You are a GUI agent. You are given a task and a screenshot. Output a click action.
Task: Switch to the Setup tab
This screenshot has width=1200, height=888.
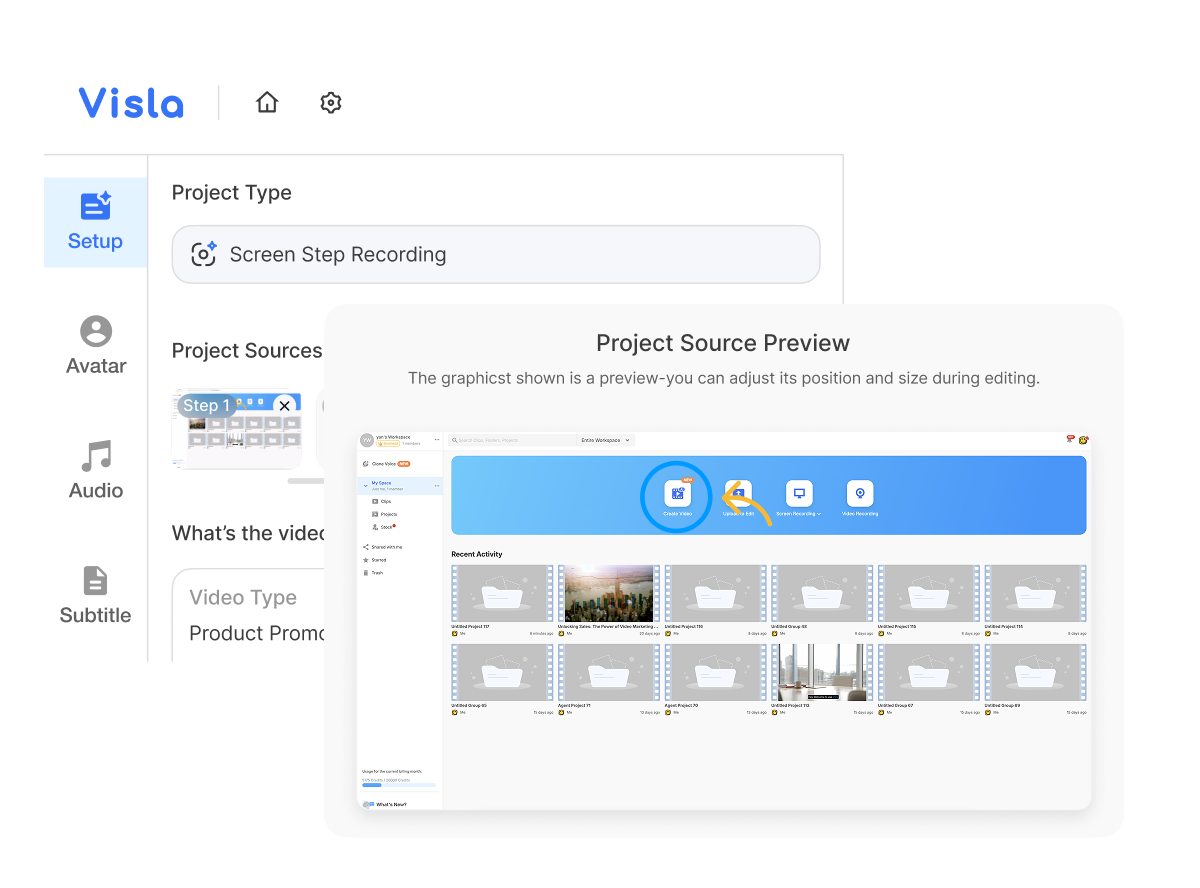tap(95, 220)
